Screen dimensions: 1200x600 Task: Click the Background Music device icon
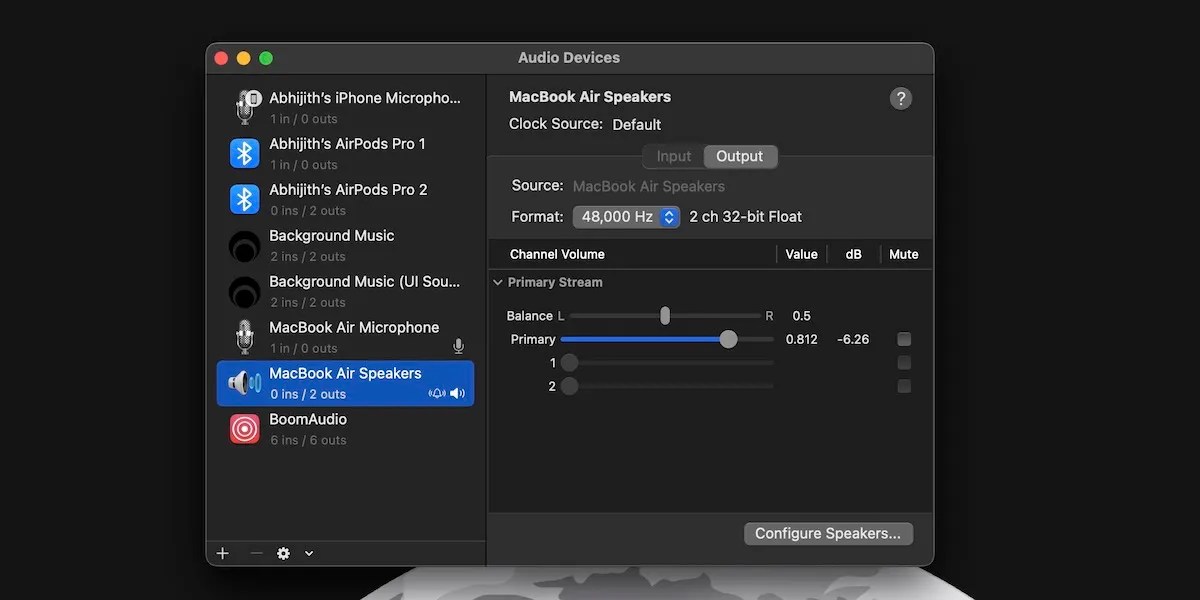(244, 244)
